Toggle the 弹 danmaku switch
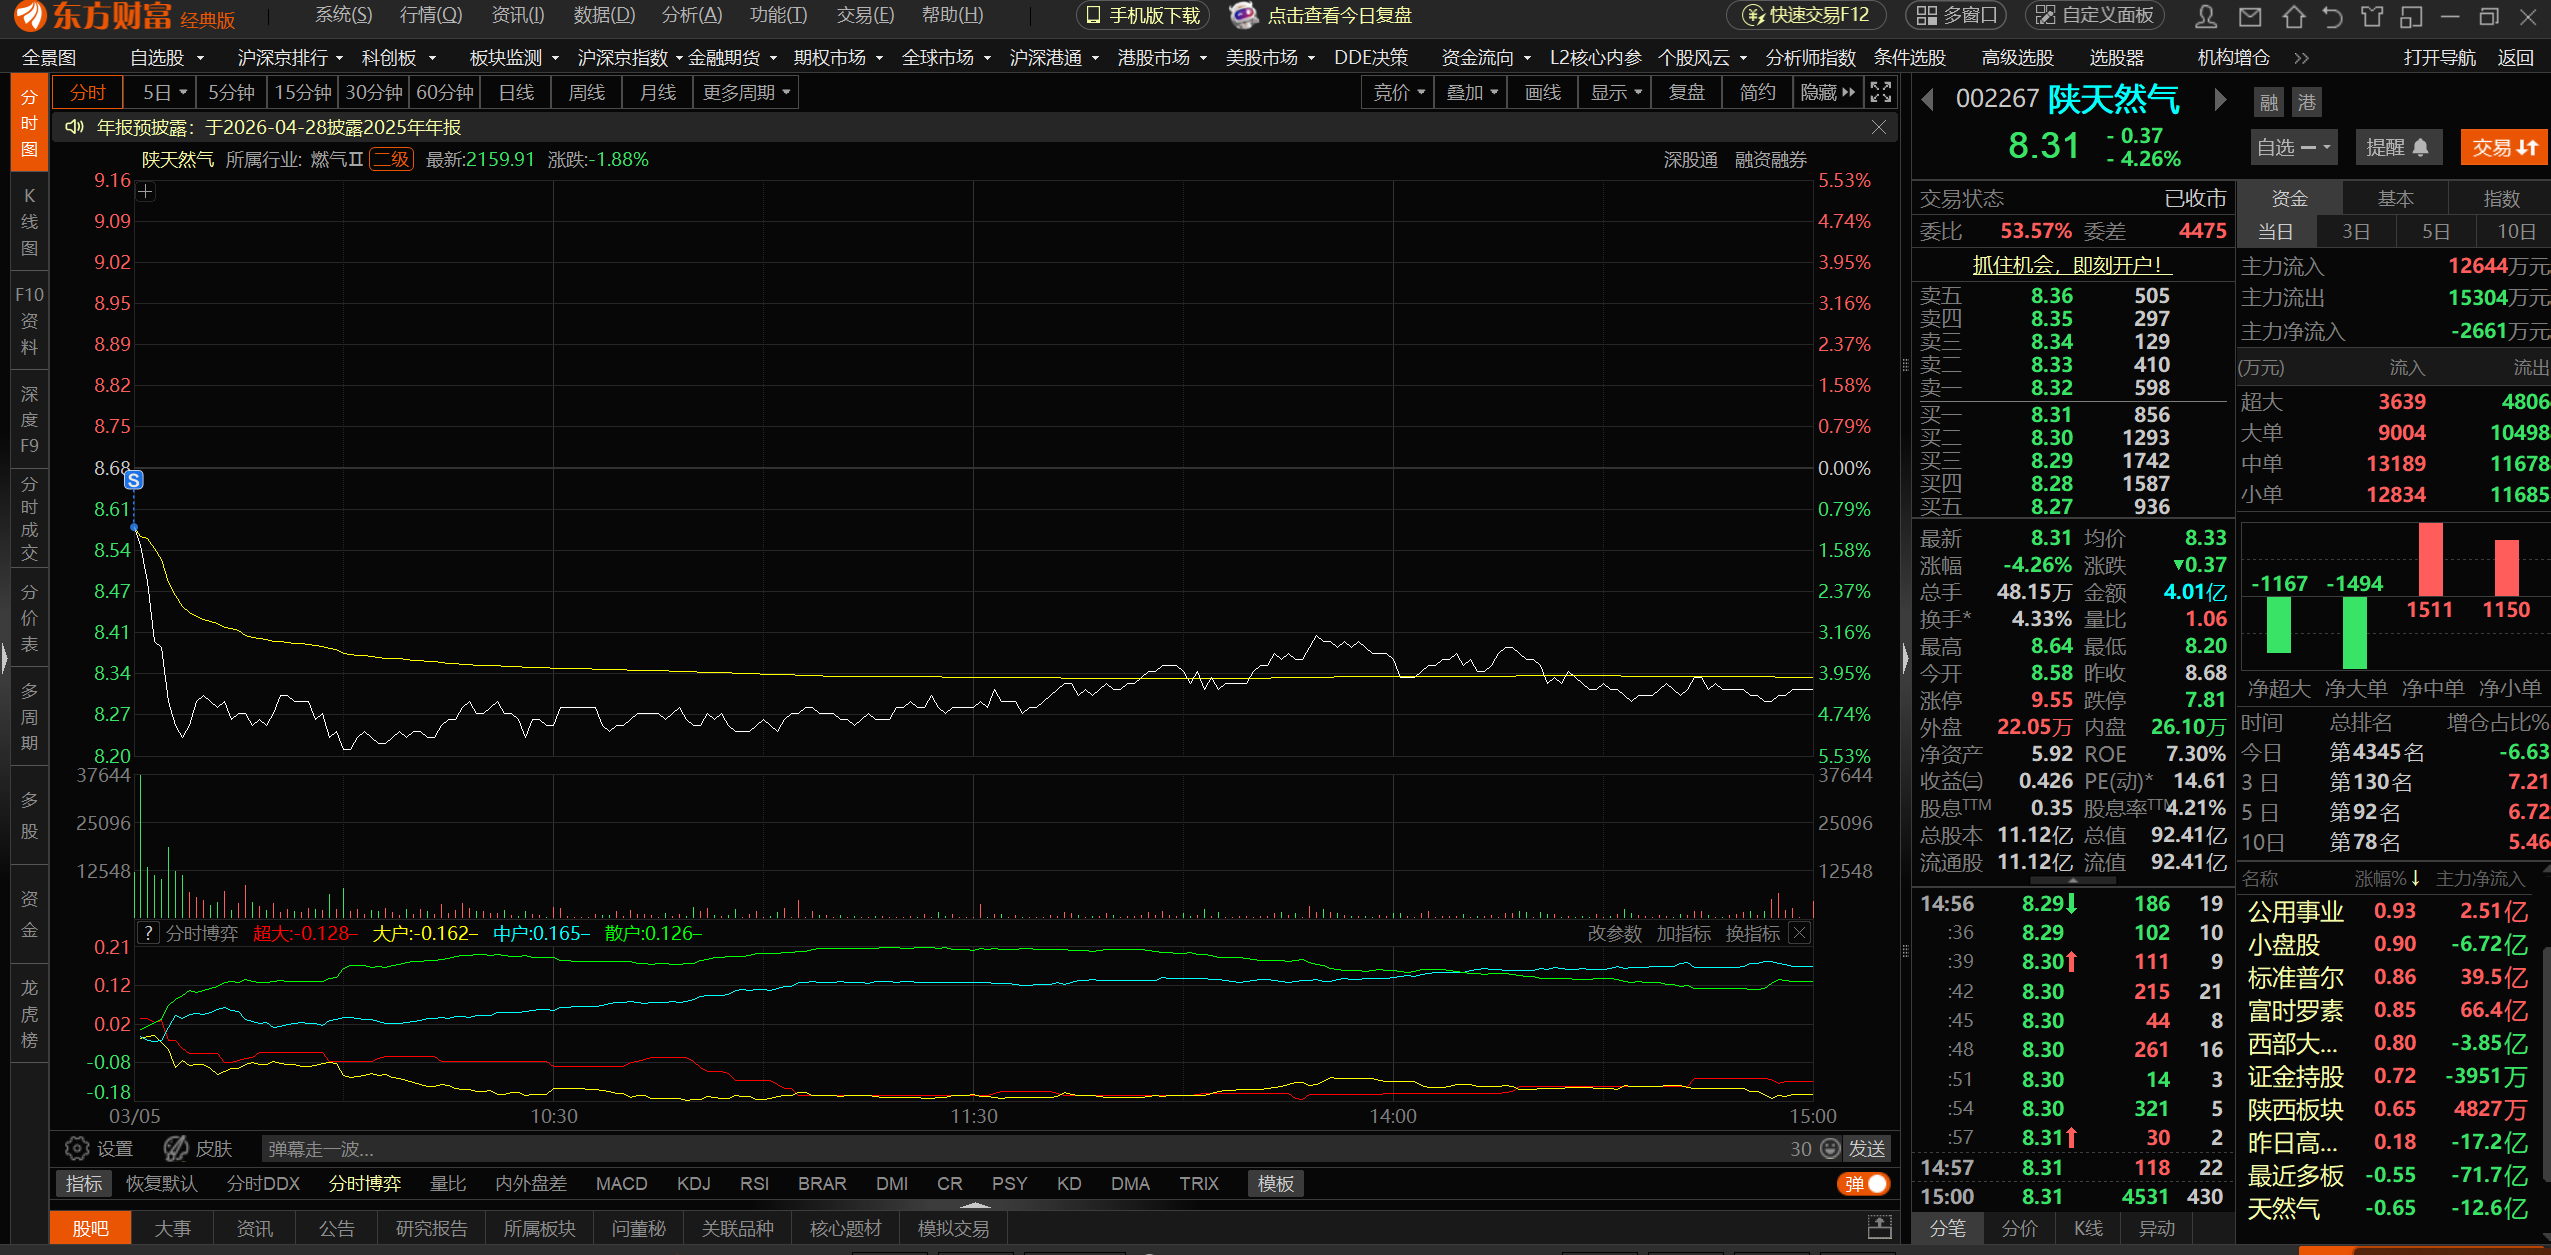This screenshot has width=2551, height=1255. point(1863,1183)
